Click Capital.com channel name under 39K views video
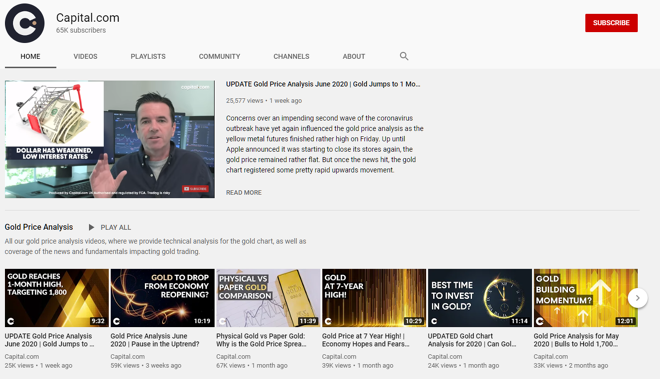This screenshot has width=660, height=379. click(339, 356)
